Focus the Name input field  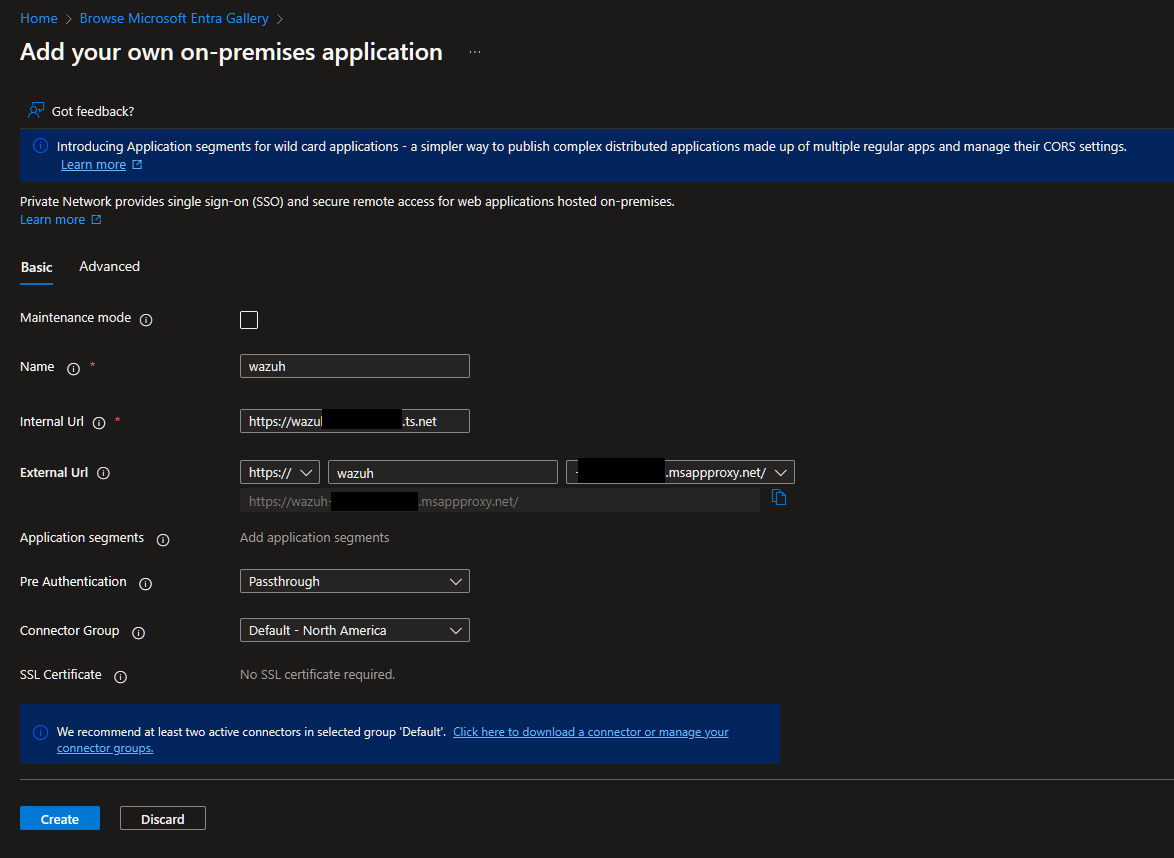[354, 366]
